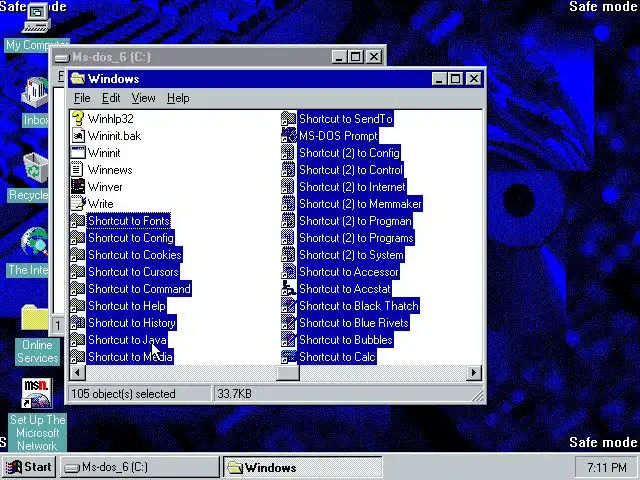Select the Shortcut to Config label
Viewport: 640px width, 480px height.
tap(131, 238)
